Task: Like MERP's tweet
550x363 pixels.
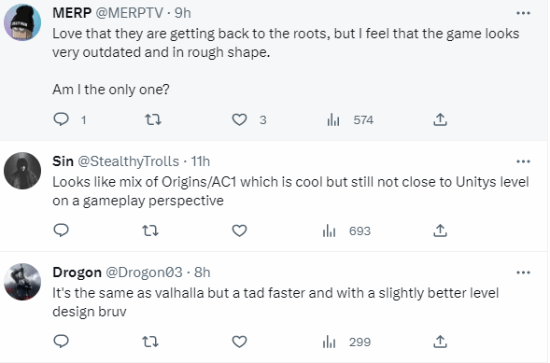Action: tap(240, 120)
